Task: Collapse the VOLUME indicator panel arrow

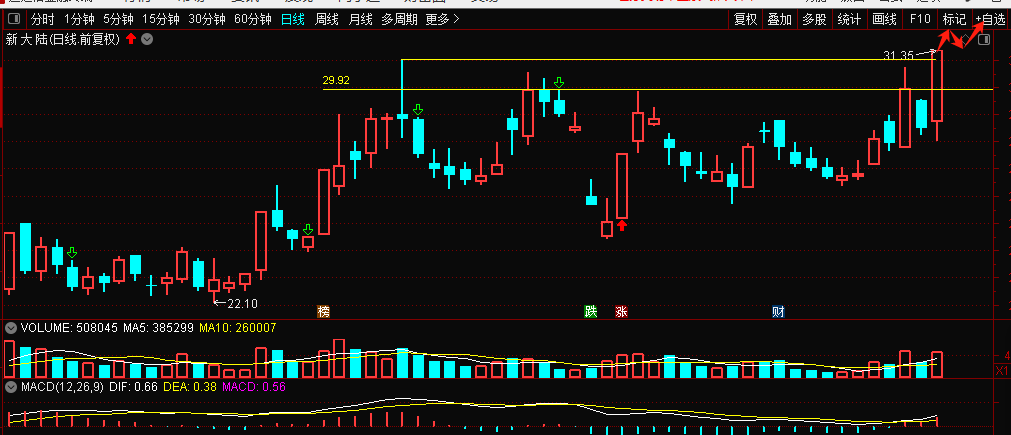Action: coord(10,328)
